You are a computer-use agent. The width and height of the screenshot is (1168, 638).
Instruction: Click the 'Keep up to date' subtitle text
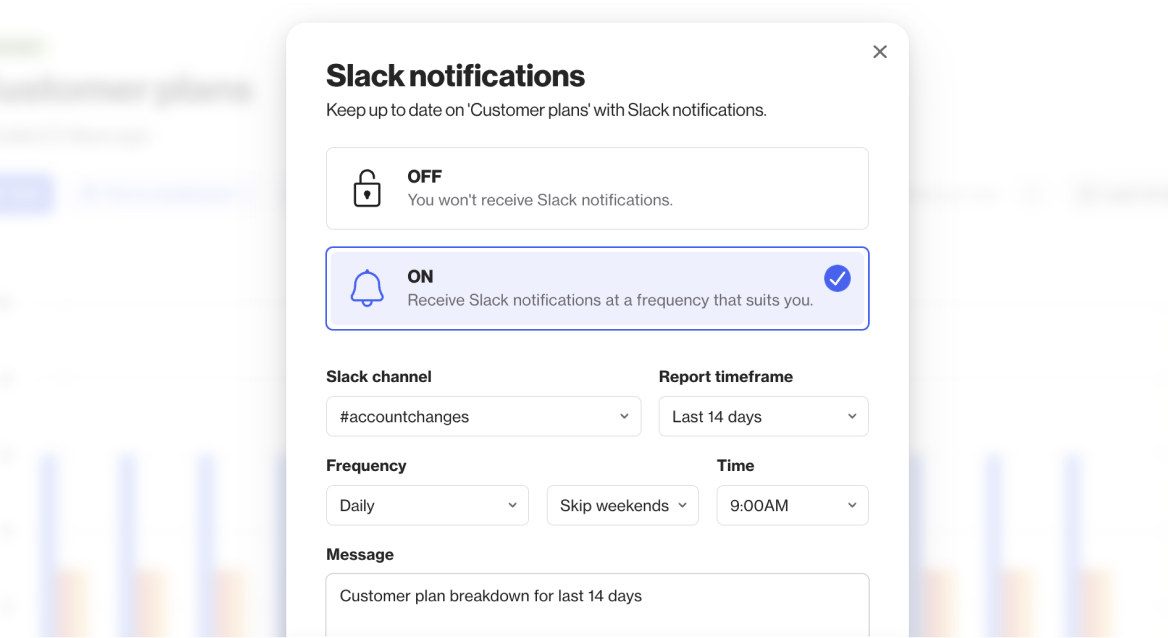(546, 110)
